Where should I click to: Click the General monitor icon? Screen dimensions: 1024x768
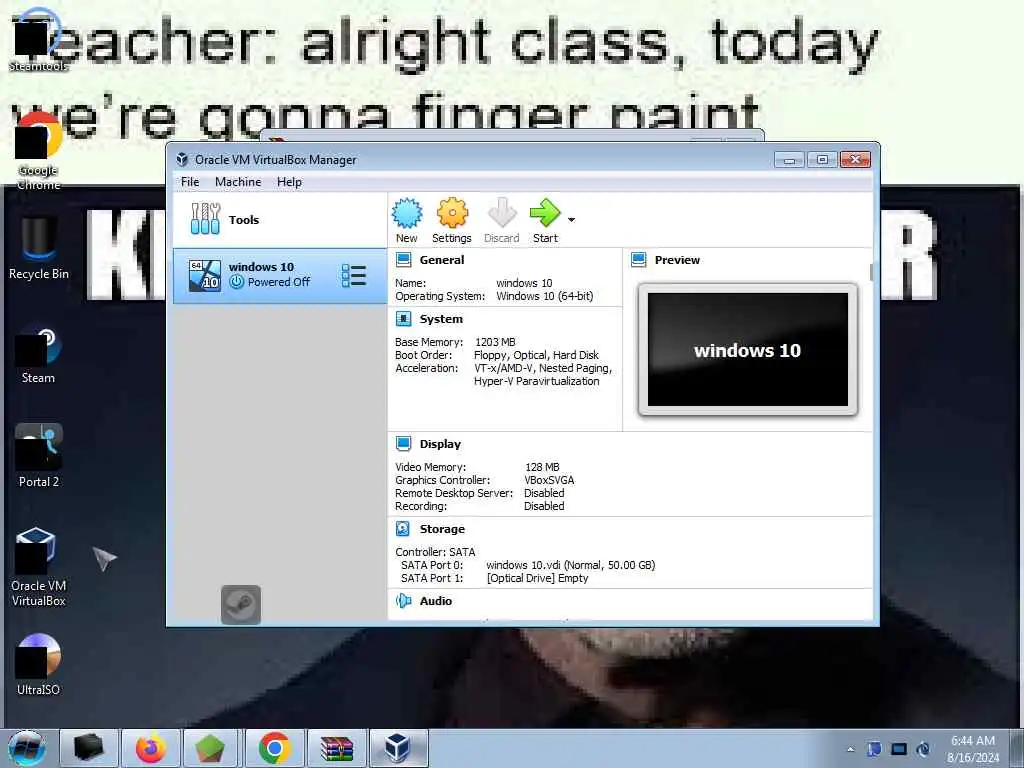click(404, 260)
